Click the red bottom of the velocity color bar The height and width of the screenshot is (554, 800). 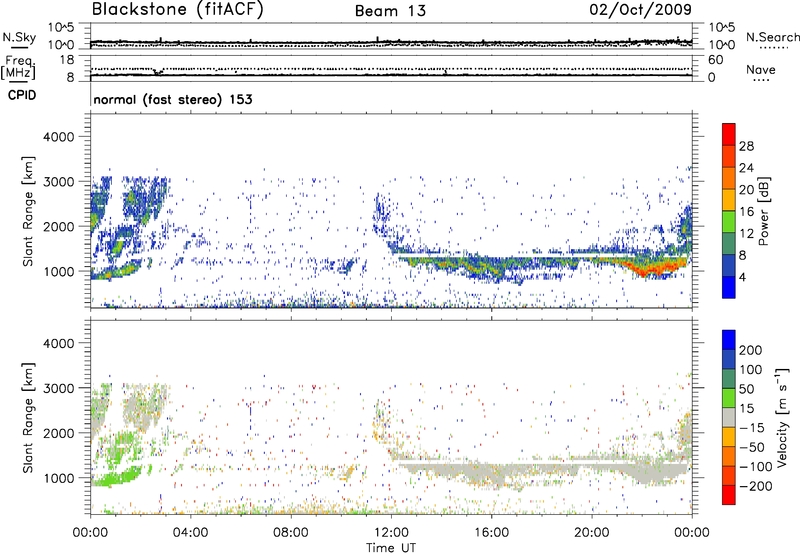click(729, 494)
